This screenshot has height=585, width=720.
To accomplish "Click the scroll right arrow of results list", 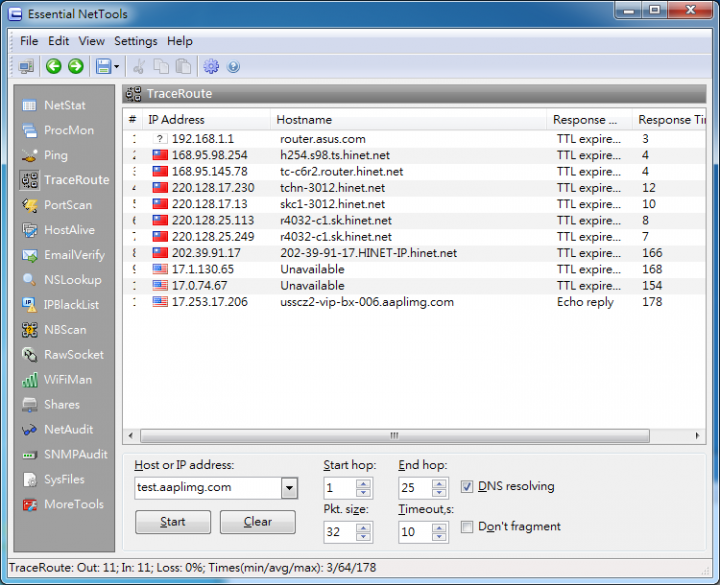I will click(698, 436).
